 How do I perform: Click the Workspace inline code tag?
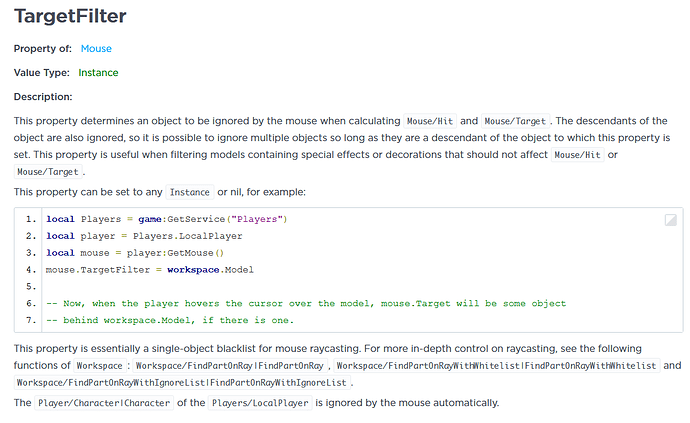[x=99, y=366]
